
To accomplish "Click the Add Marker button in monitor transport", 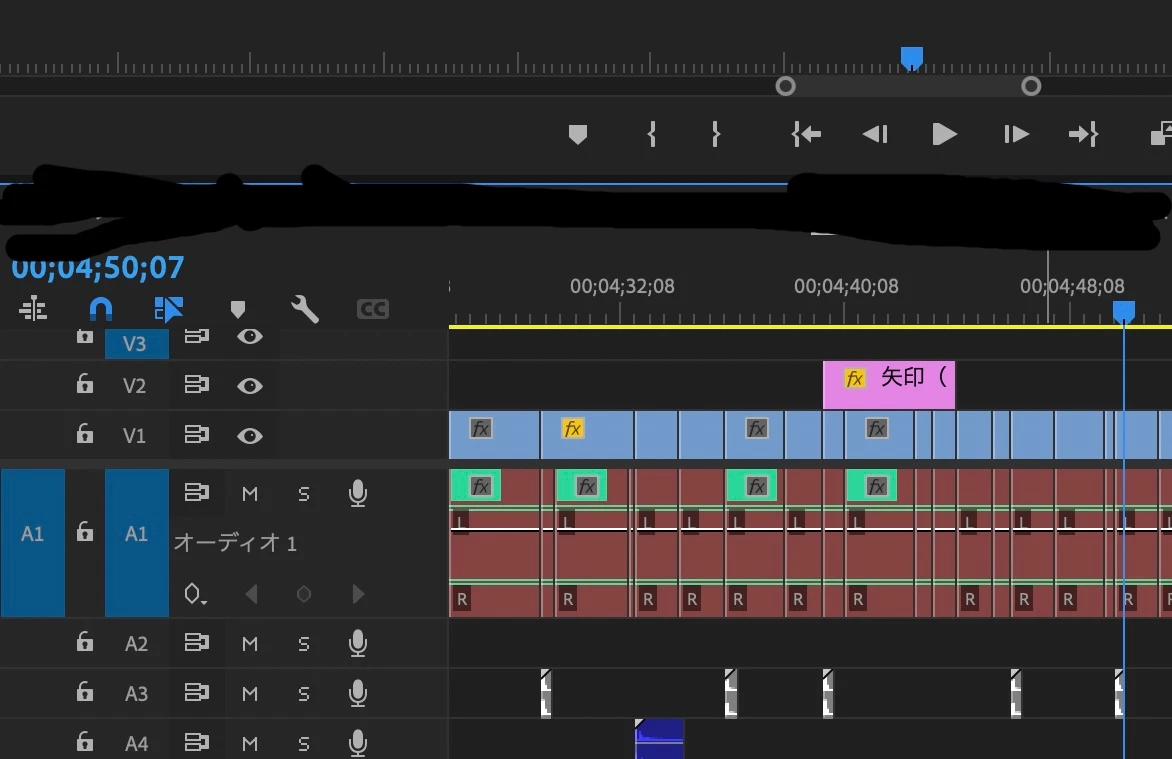I will click(x=578, y=135).
